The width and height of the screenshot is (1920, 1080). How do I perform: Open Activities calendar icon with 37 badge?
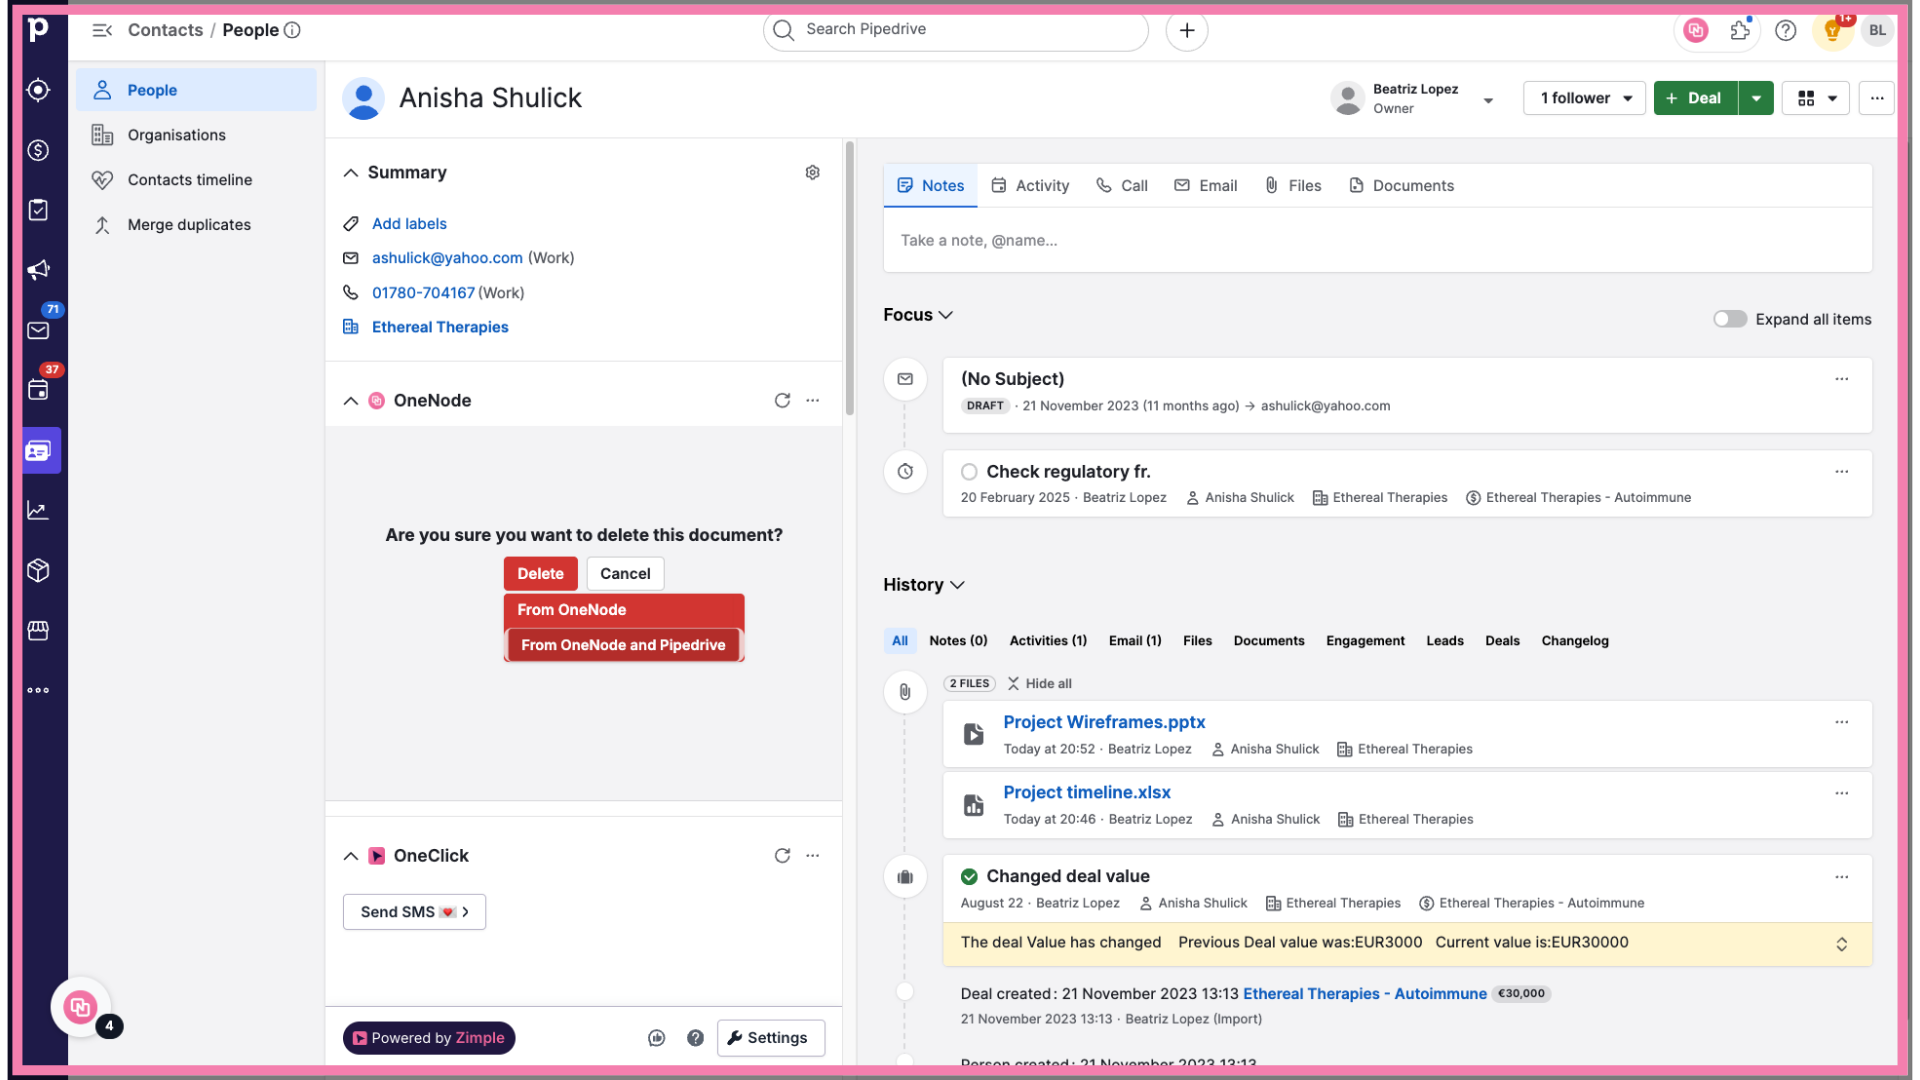[38, 390]
